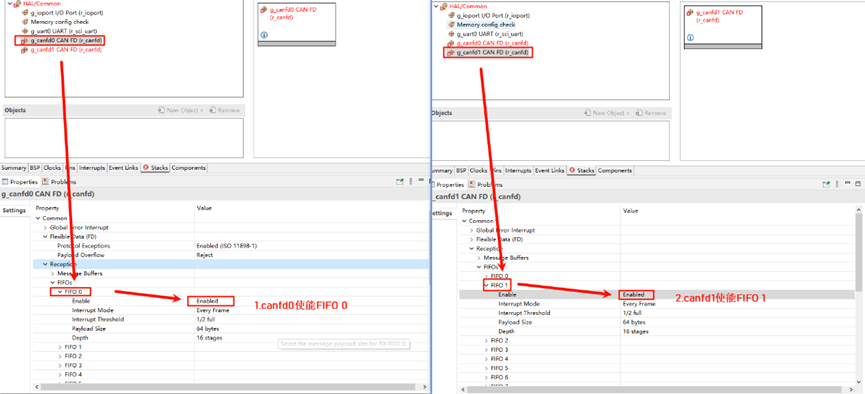The height and width of the screenshot is (394, 865).
Task: Open Clocks tab in left panel
Action: (52, 168)
